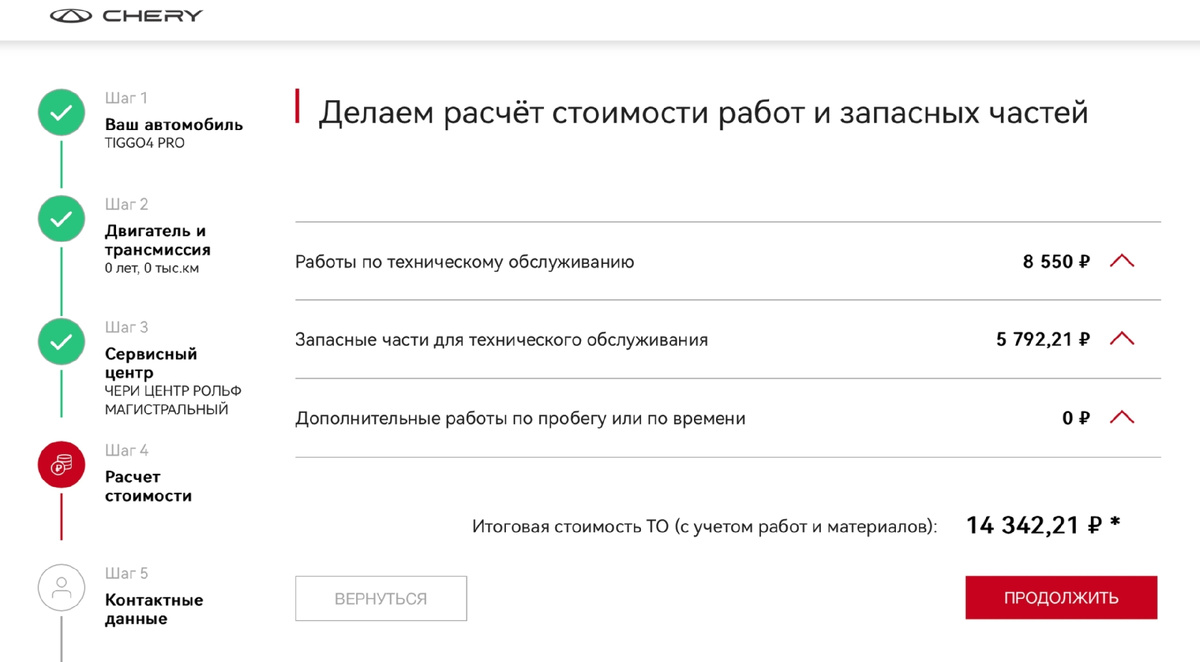Viewport: 1200px width, 662px height.
Task: Click the ВЕРНУТЬСЯ button
Action: (381, 597)
